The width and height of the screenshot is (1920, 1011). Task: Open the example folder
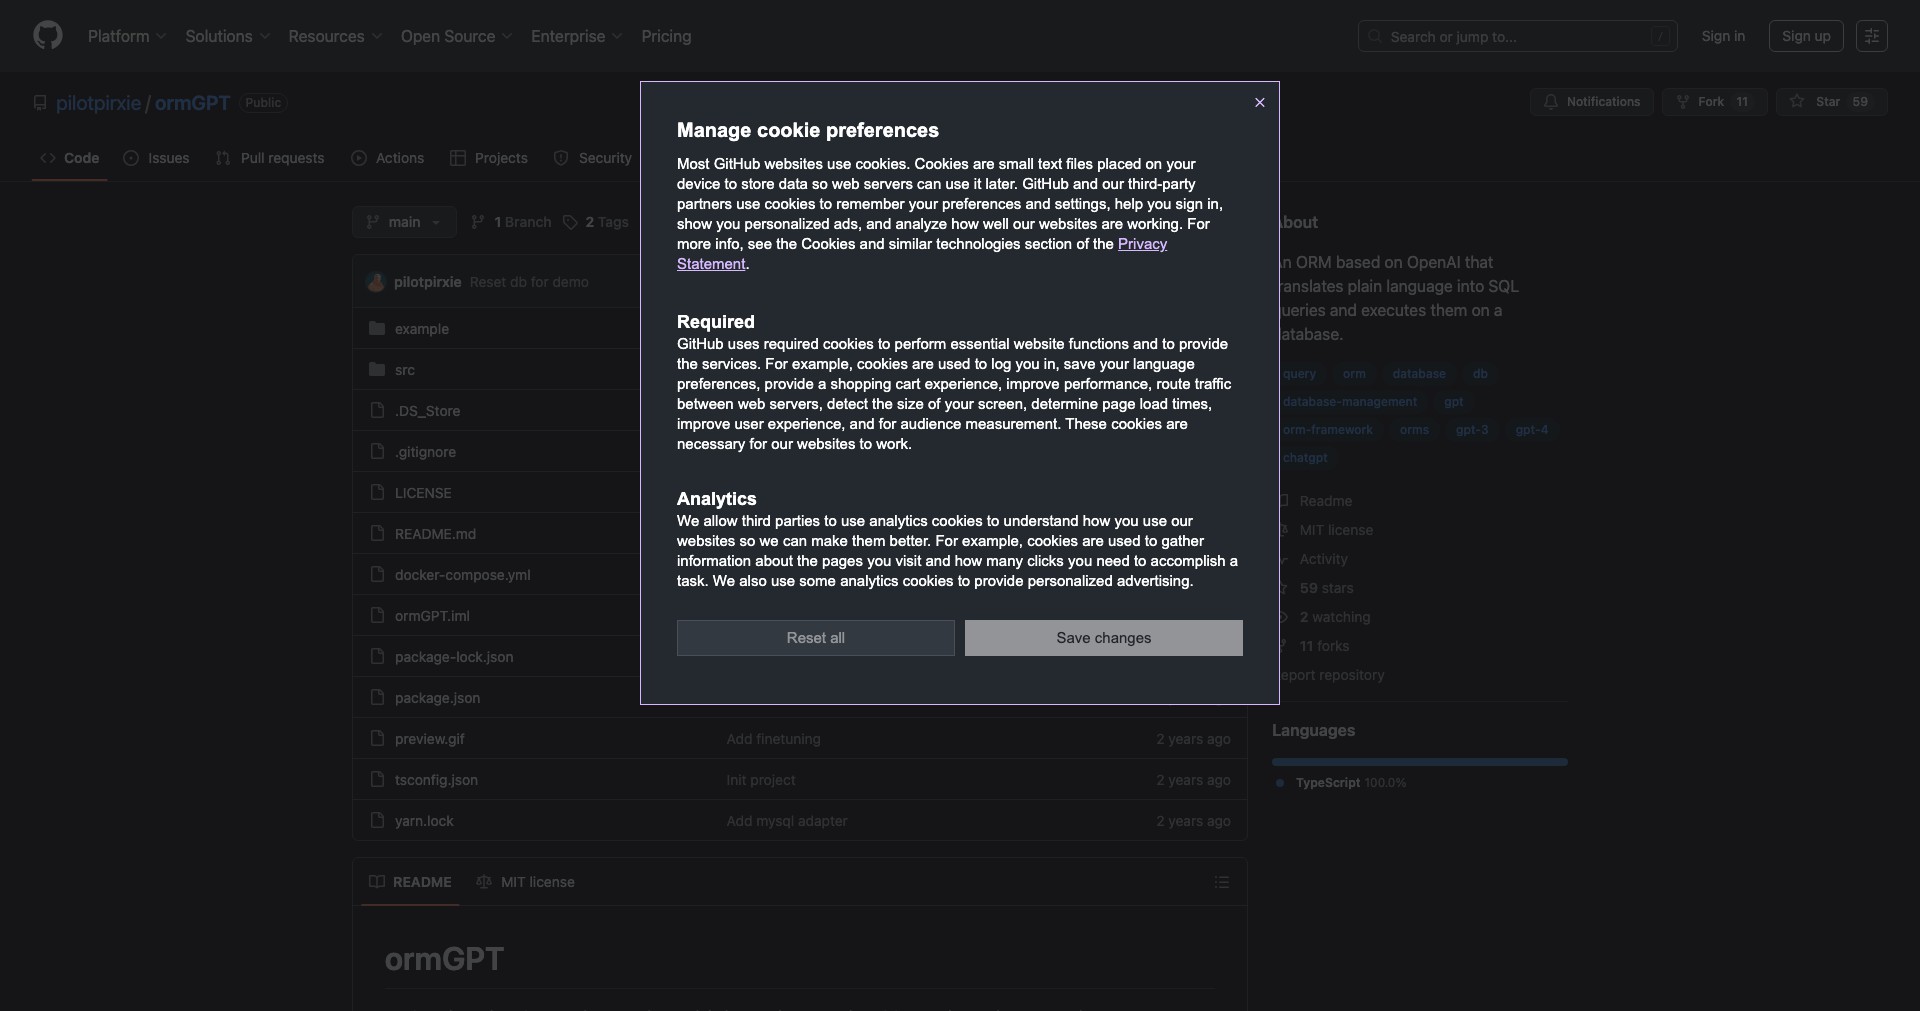pyautogui.click(x=421, y=329)
